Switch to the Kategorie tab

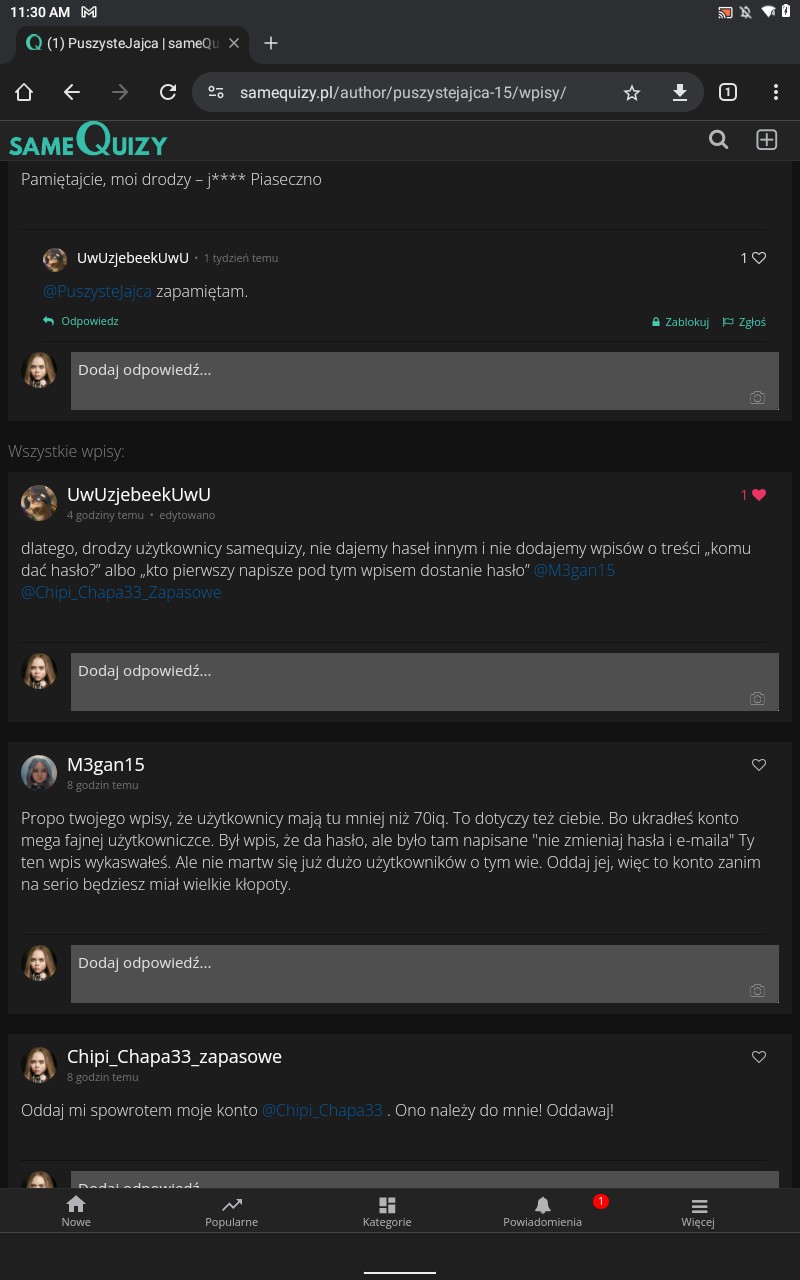click(387, 1211)
